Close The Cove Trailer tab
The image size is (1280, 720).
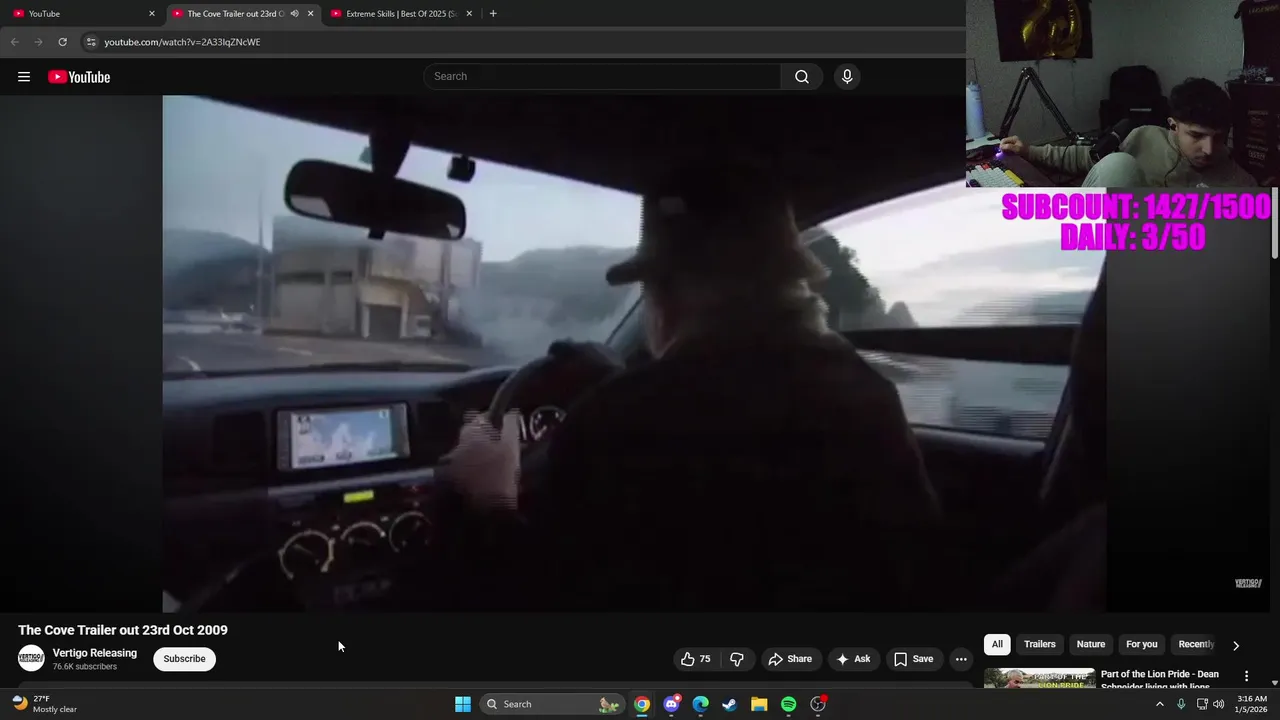(x=310, y=14)
